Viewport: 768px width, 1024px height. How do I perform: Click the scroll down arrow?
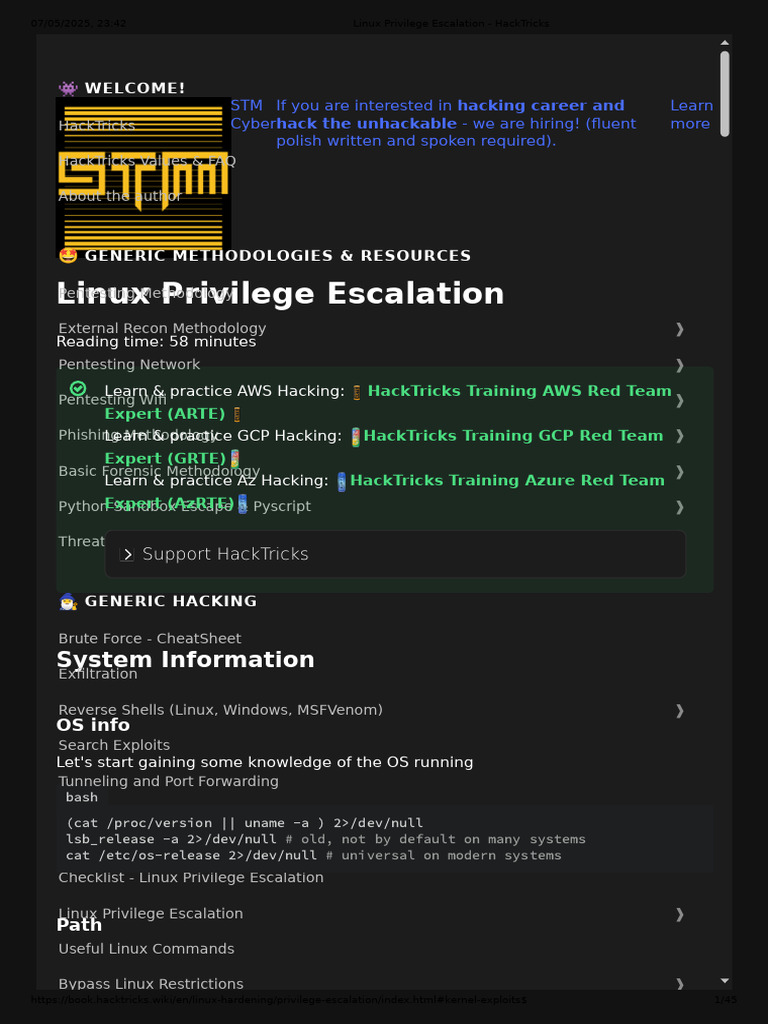(x=724, y=980)
